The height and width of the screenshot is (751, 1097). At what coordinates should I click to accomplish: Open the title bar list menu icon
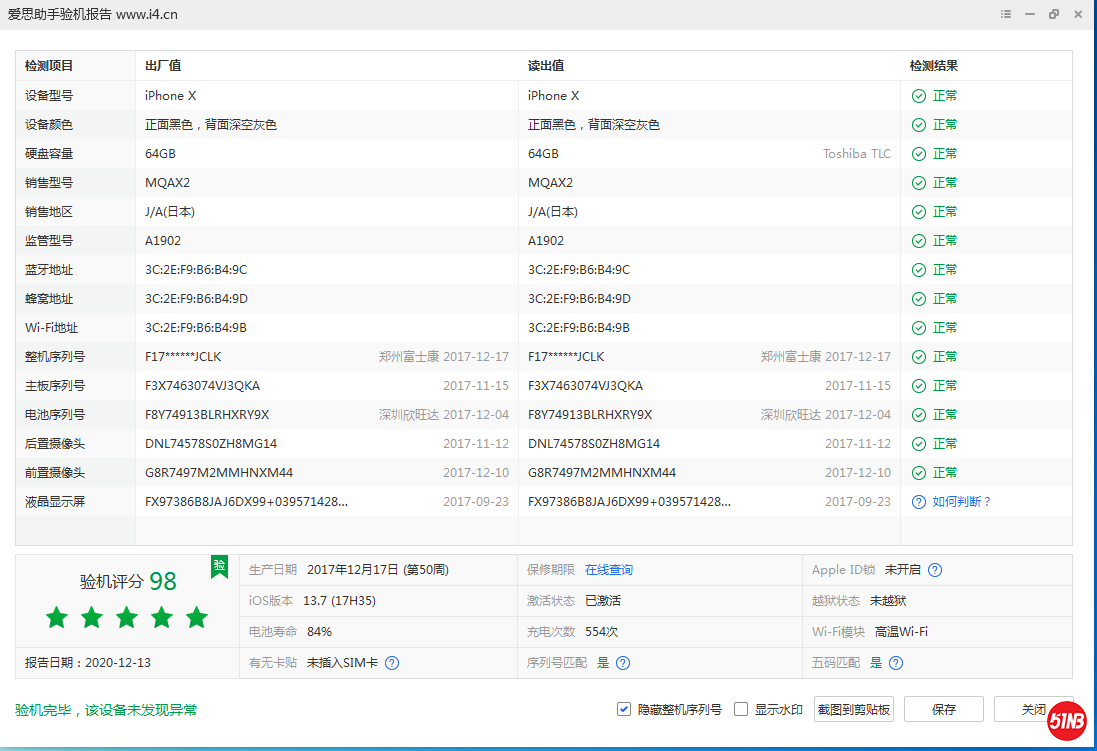click(1005, 14)
